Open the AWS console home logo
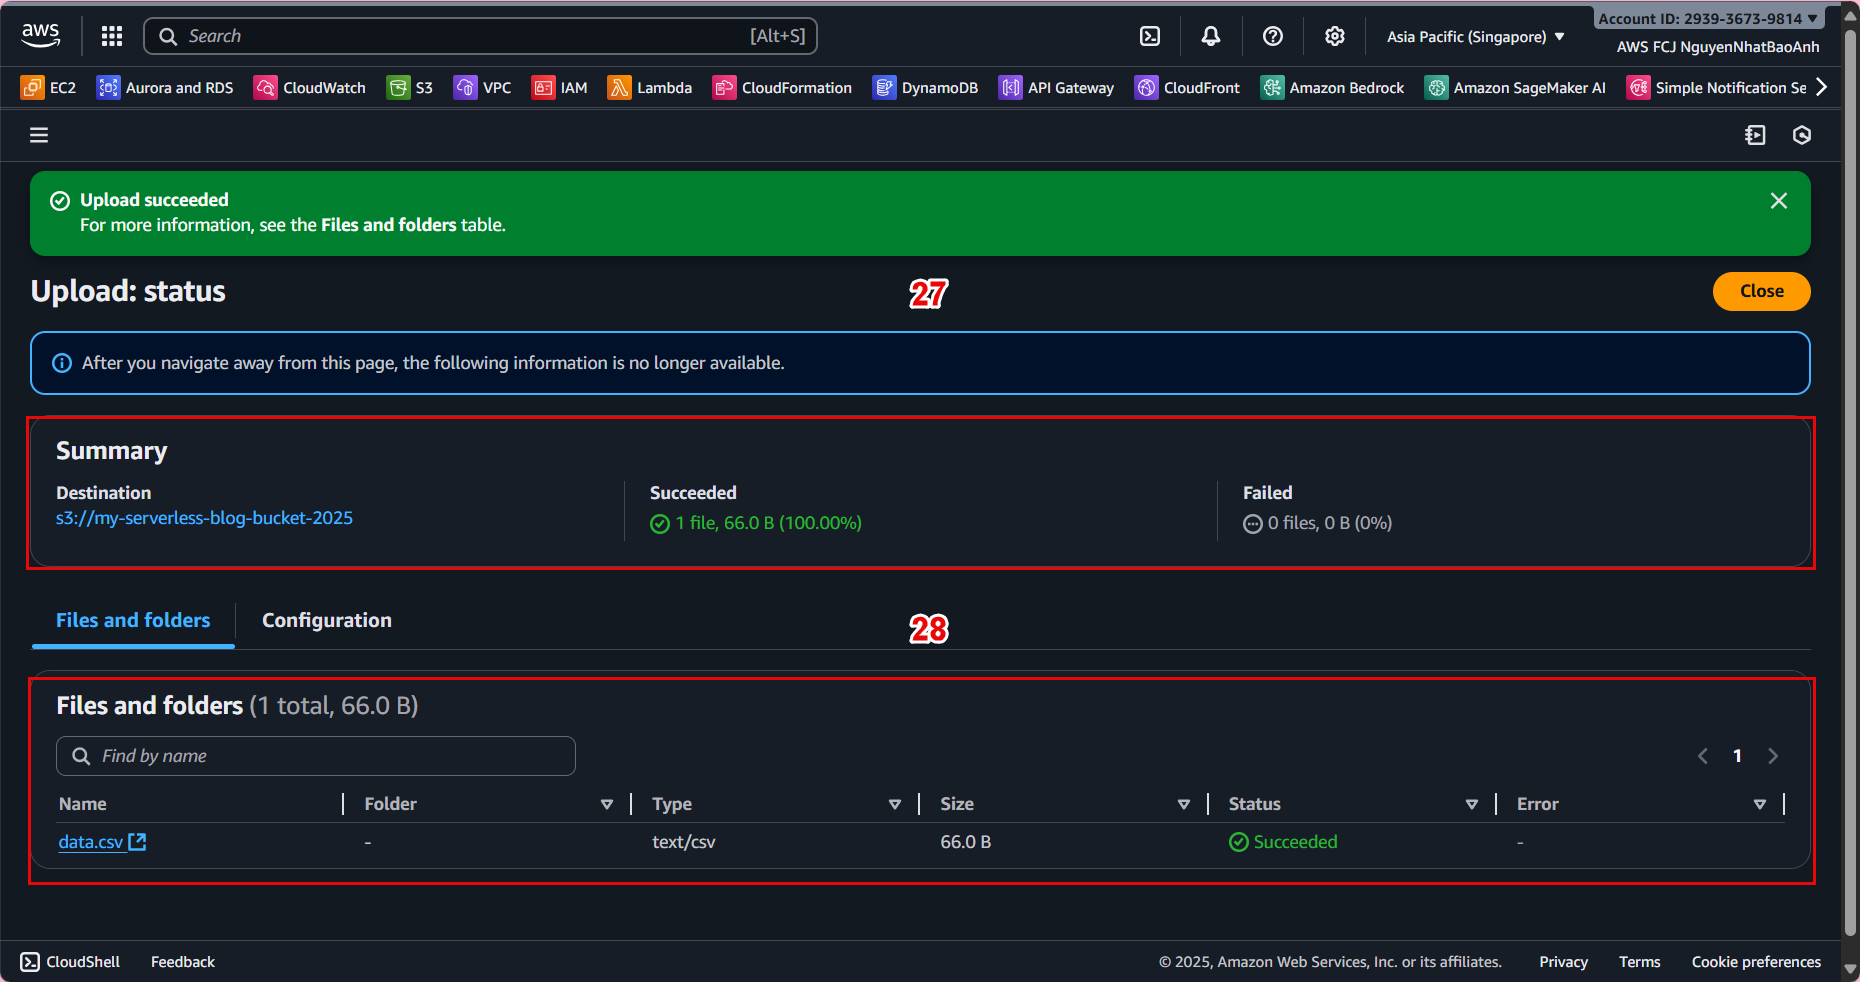 (x=41, y=36)
